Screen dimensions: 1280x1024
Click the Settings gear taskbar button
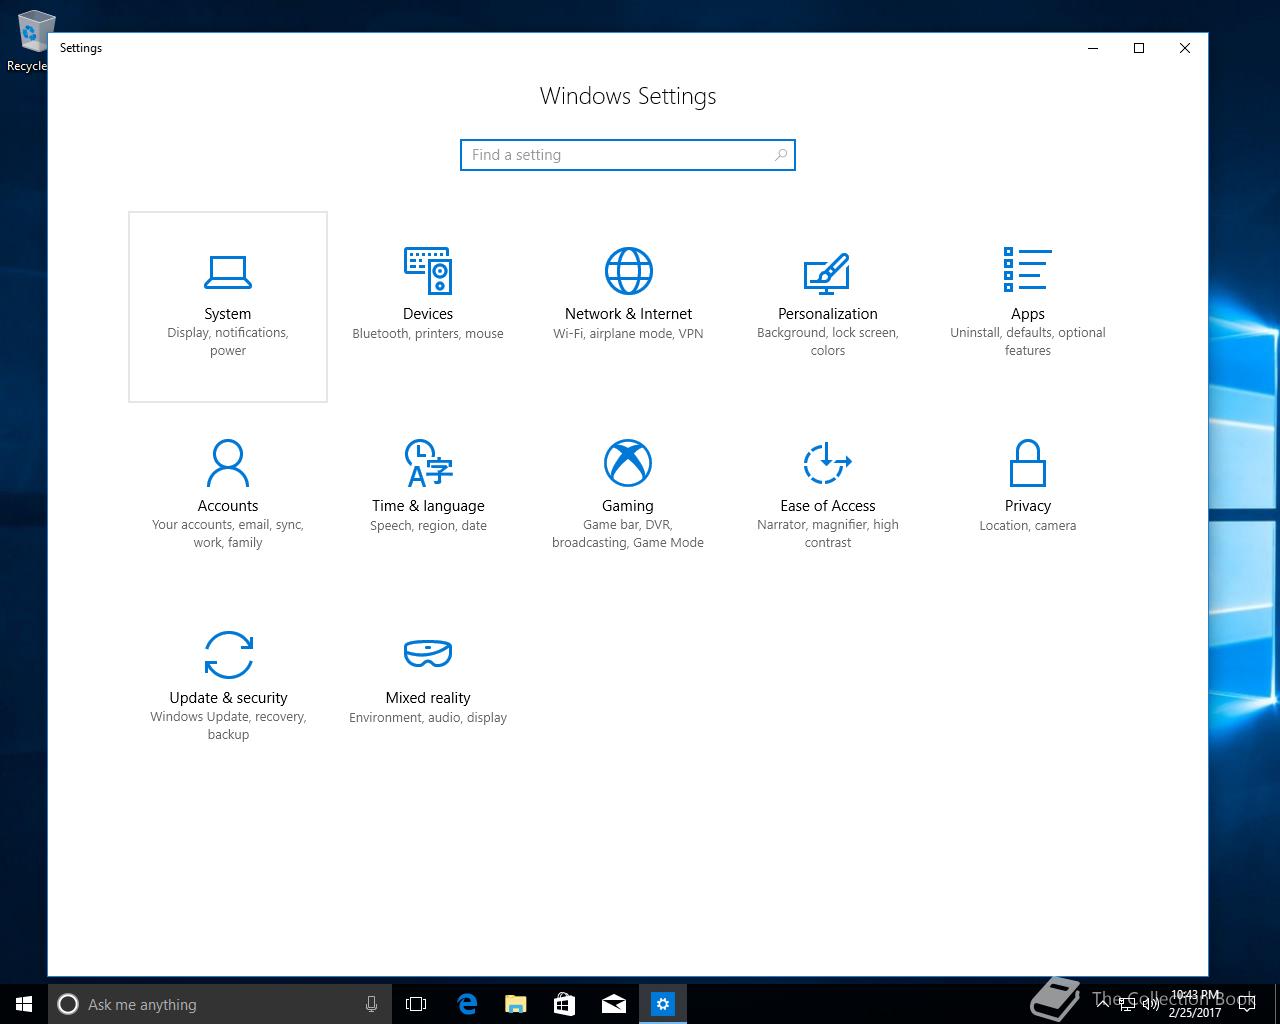pos(662,1004)
